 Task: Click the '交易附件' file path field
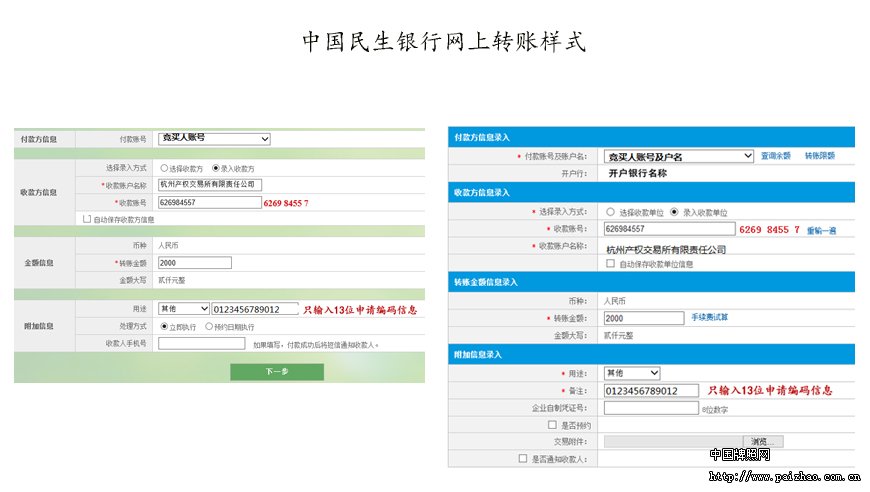point(674,442)
